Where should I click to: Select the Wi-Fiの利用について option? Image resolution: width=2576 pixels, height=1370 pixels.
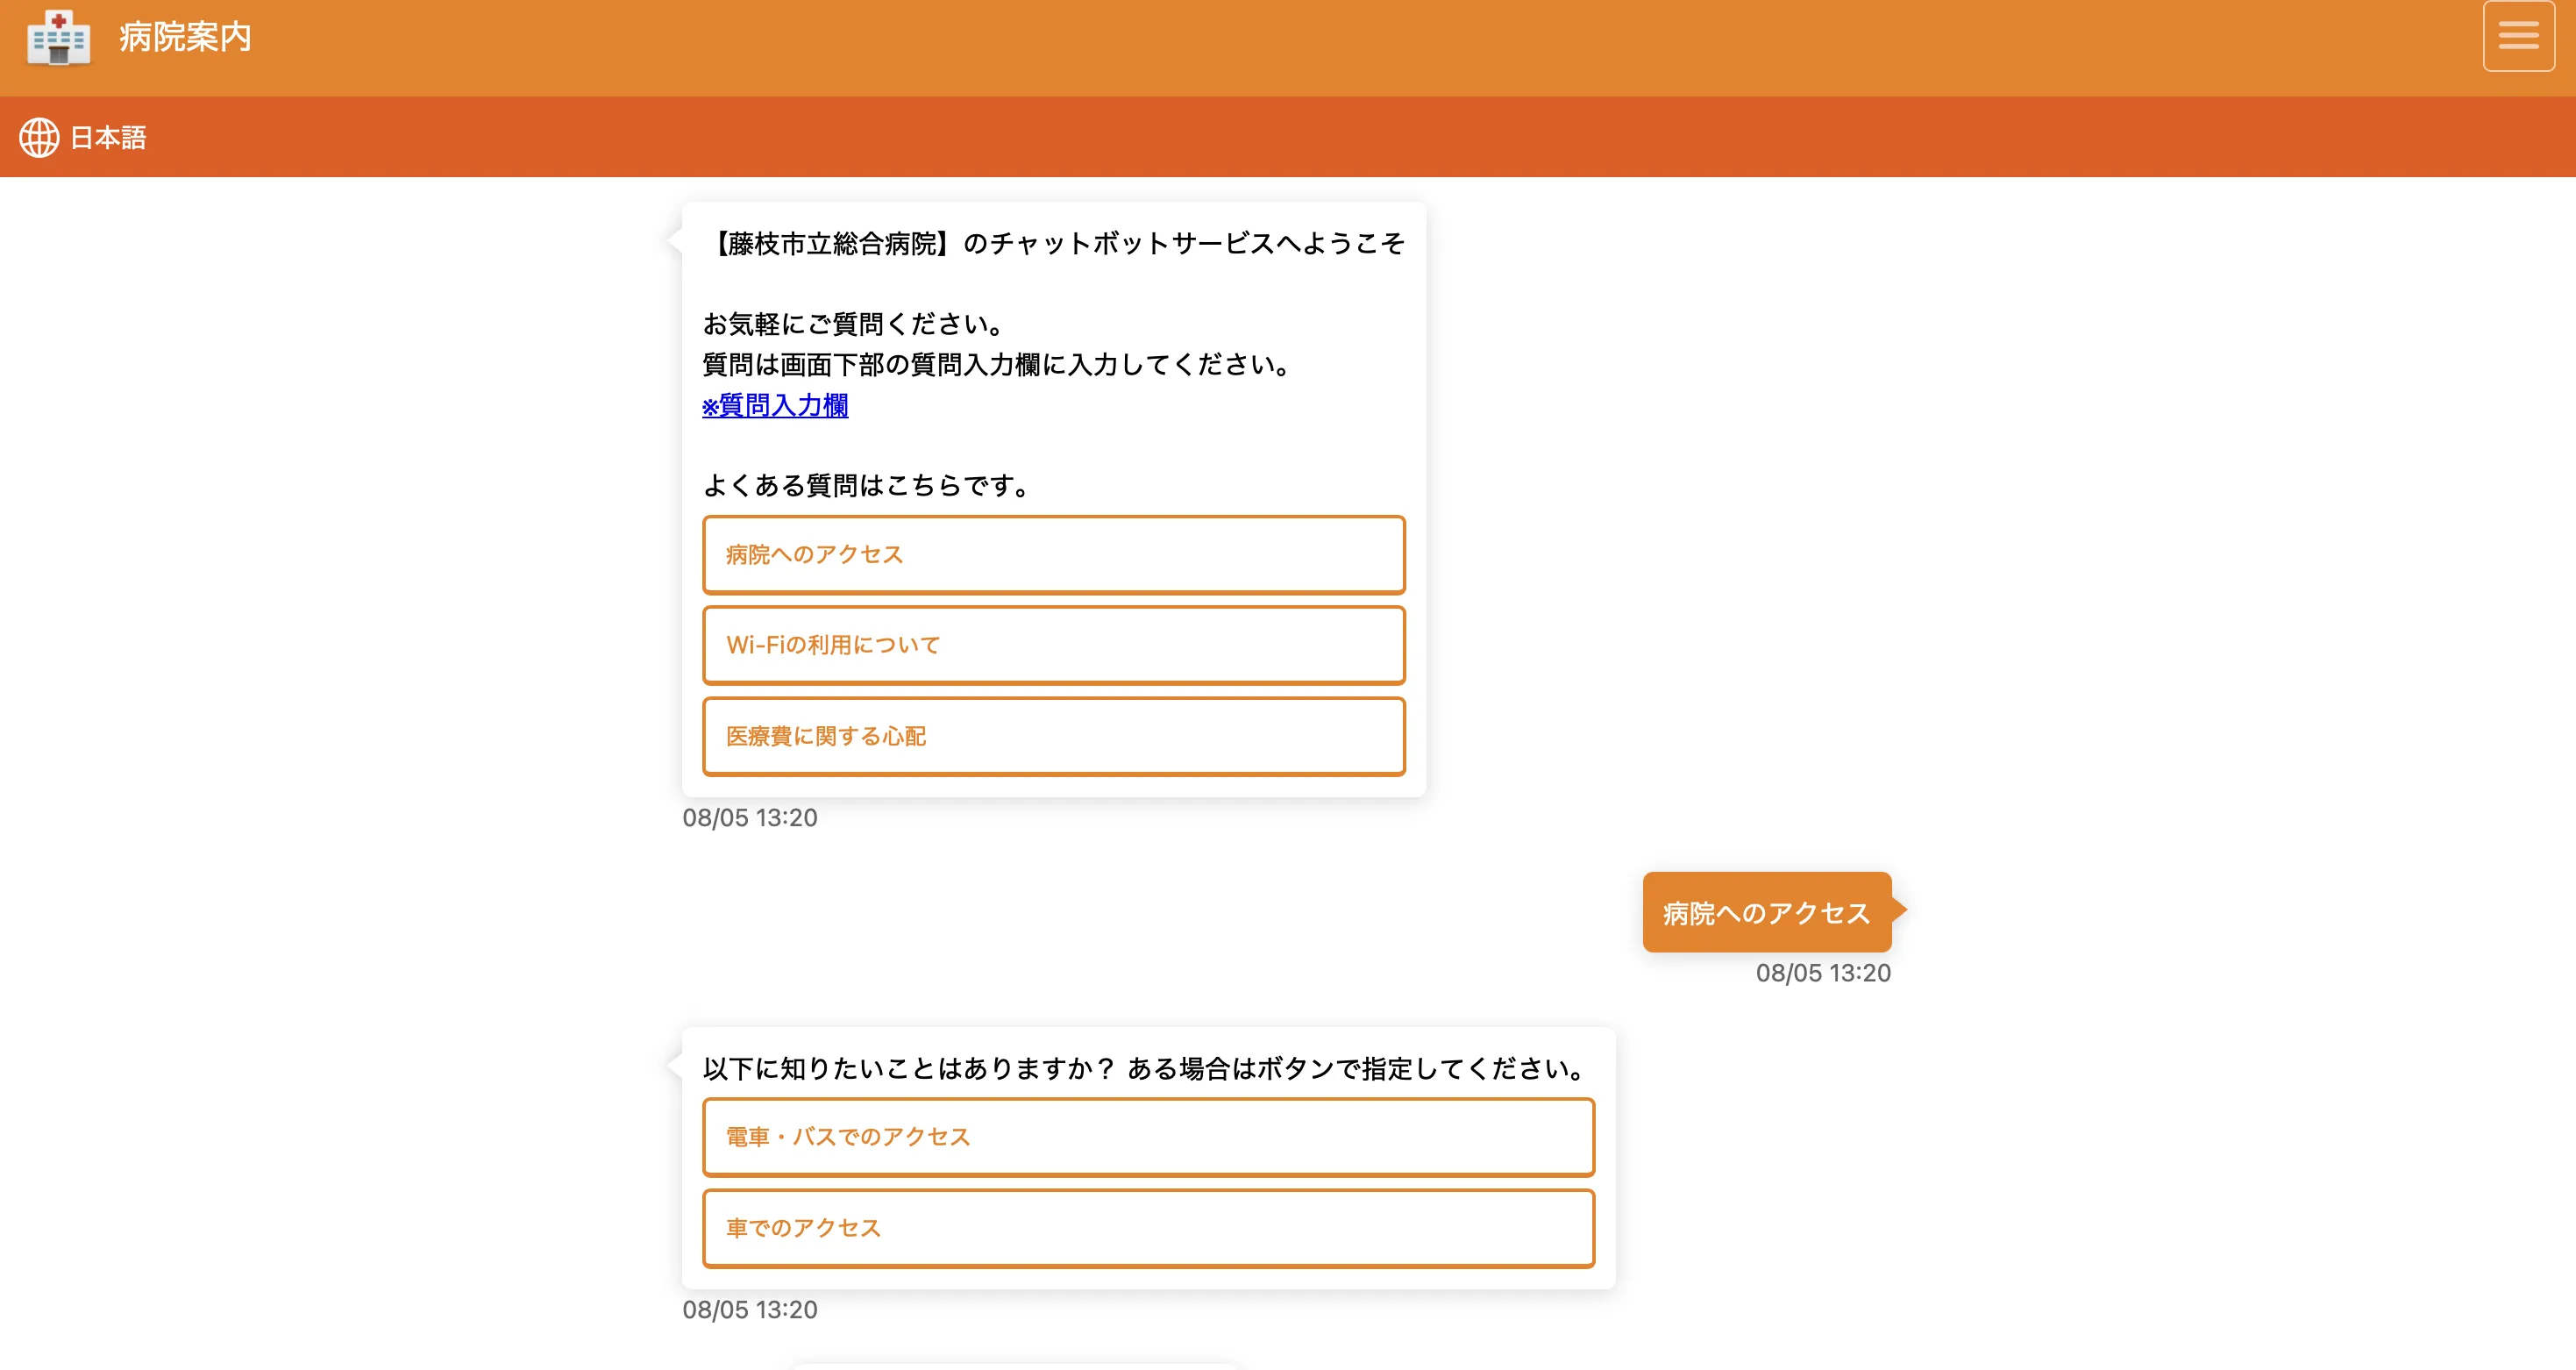[x=1053, y=645]
